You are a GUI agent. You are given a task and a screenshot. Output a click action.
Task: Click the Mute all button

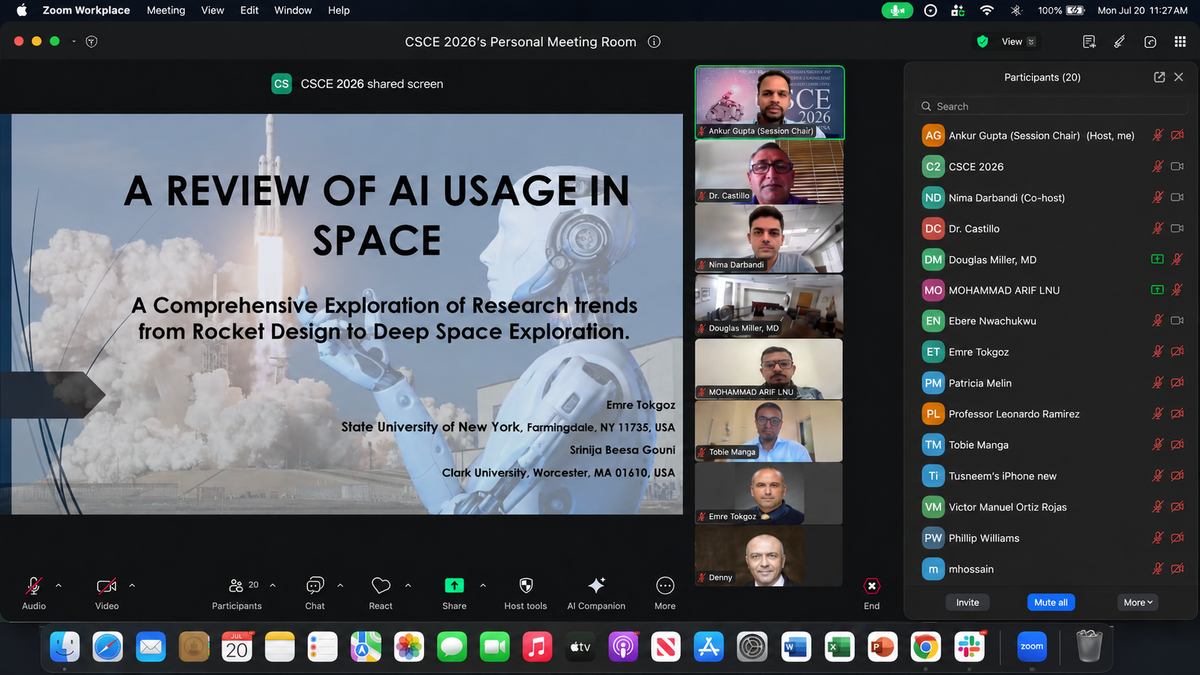click(1051, 602)
